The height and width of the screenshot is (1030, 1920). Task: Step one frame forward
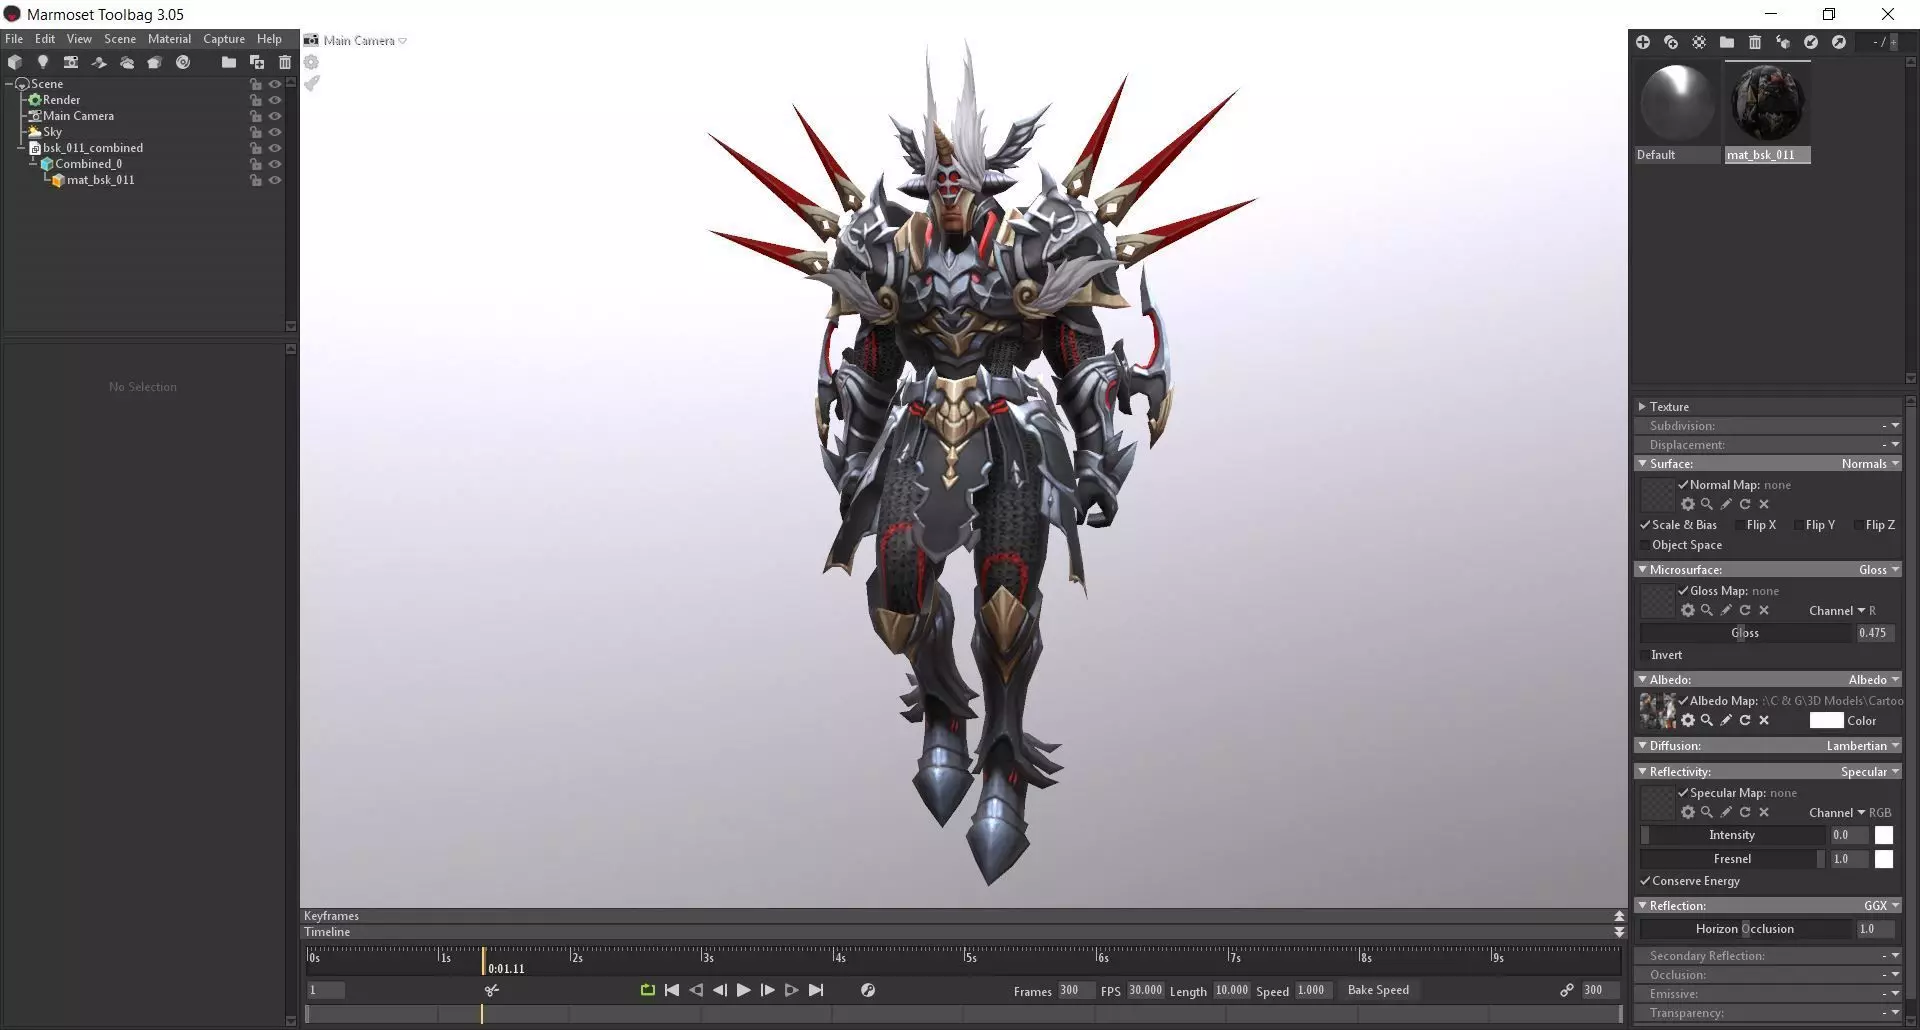768,990
